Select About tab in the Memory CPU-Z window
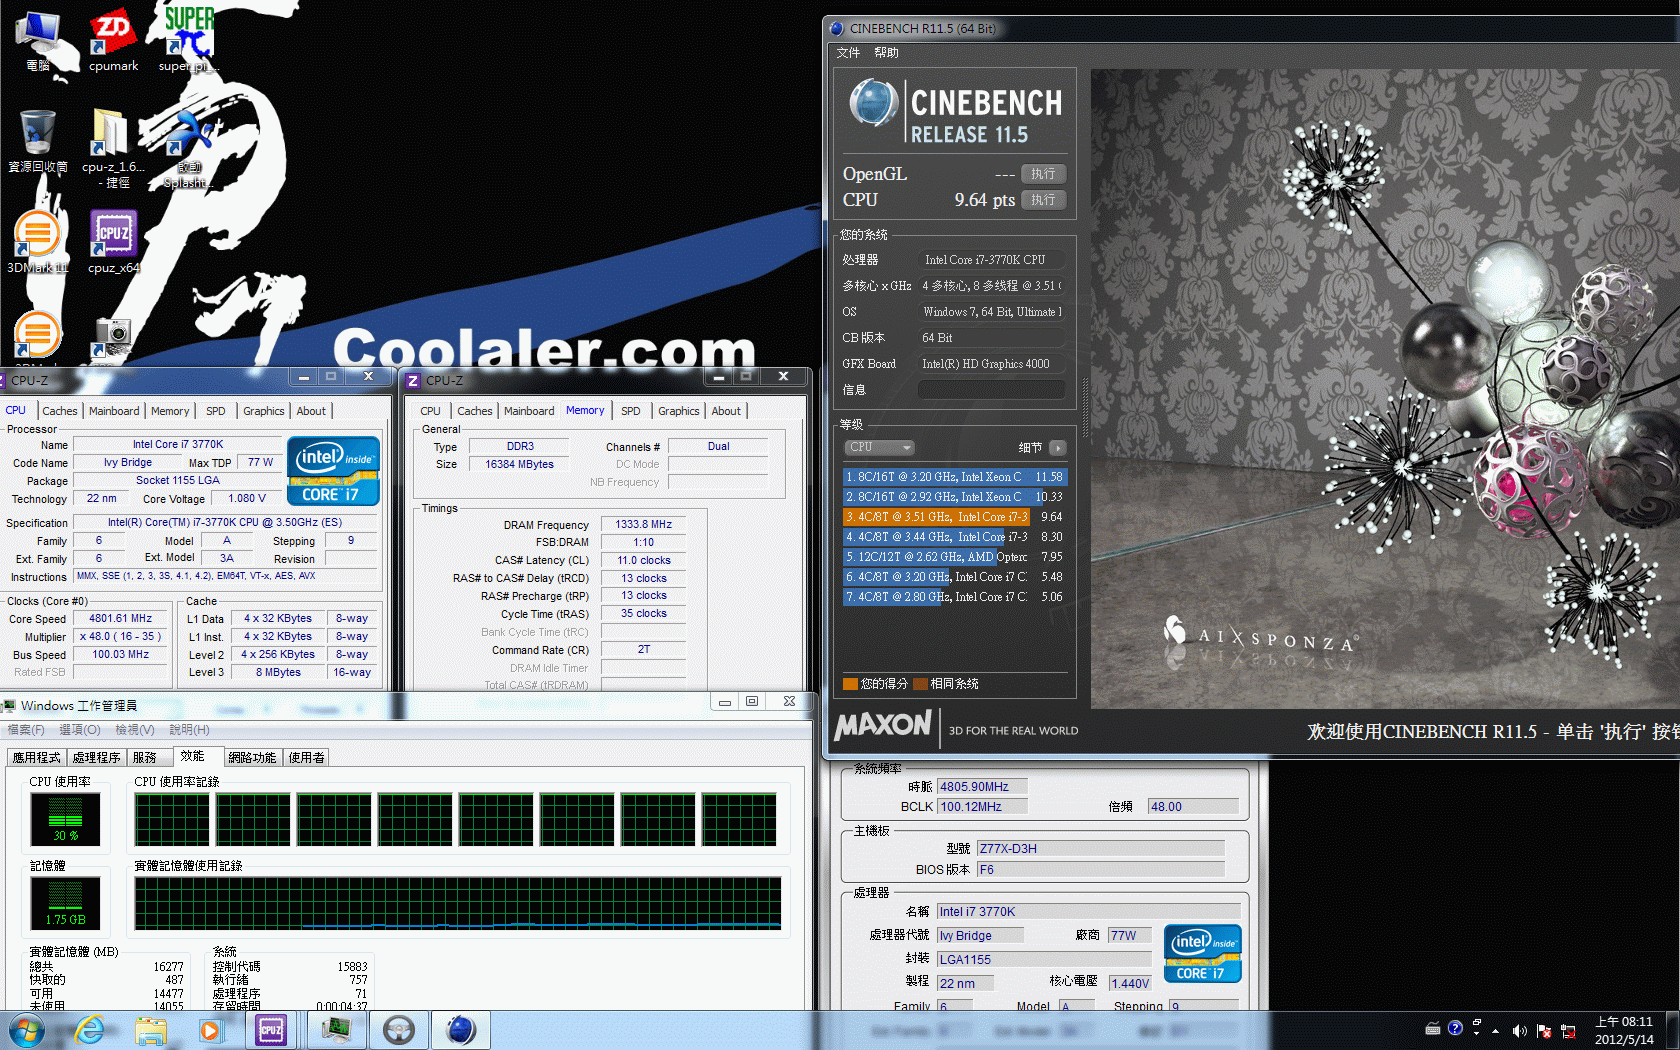This screenshot has height=1050, width=1680. click(x=727, y=411)
